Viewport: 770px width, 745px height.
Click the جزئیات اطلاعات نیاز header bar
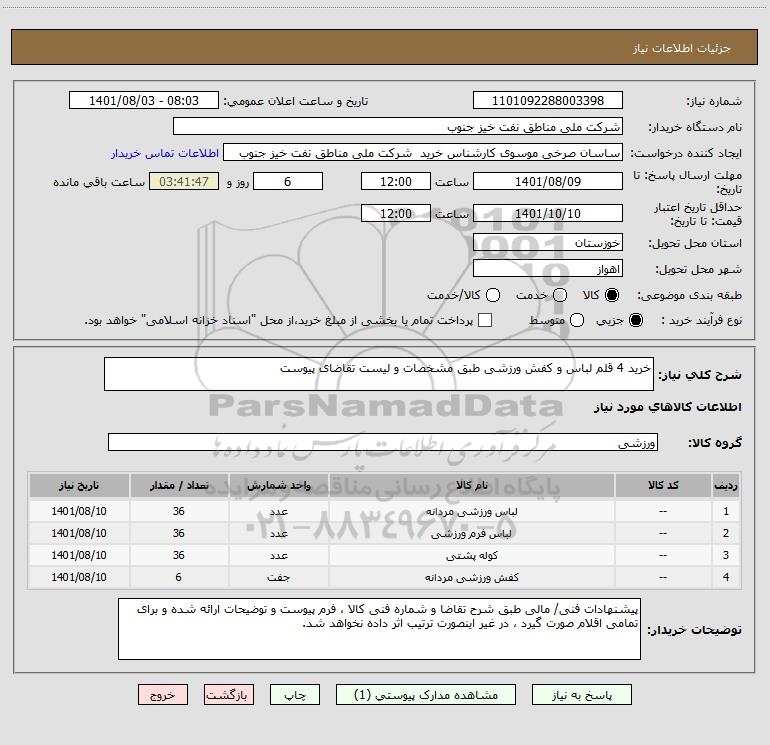point(385,47)
